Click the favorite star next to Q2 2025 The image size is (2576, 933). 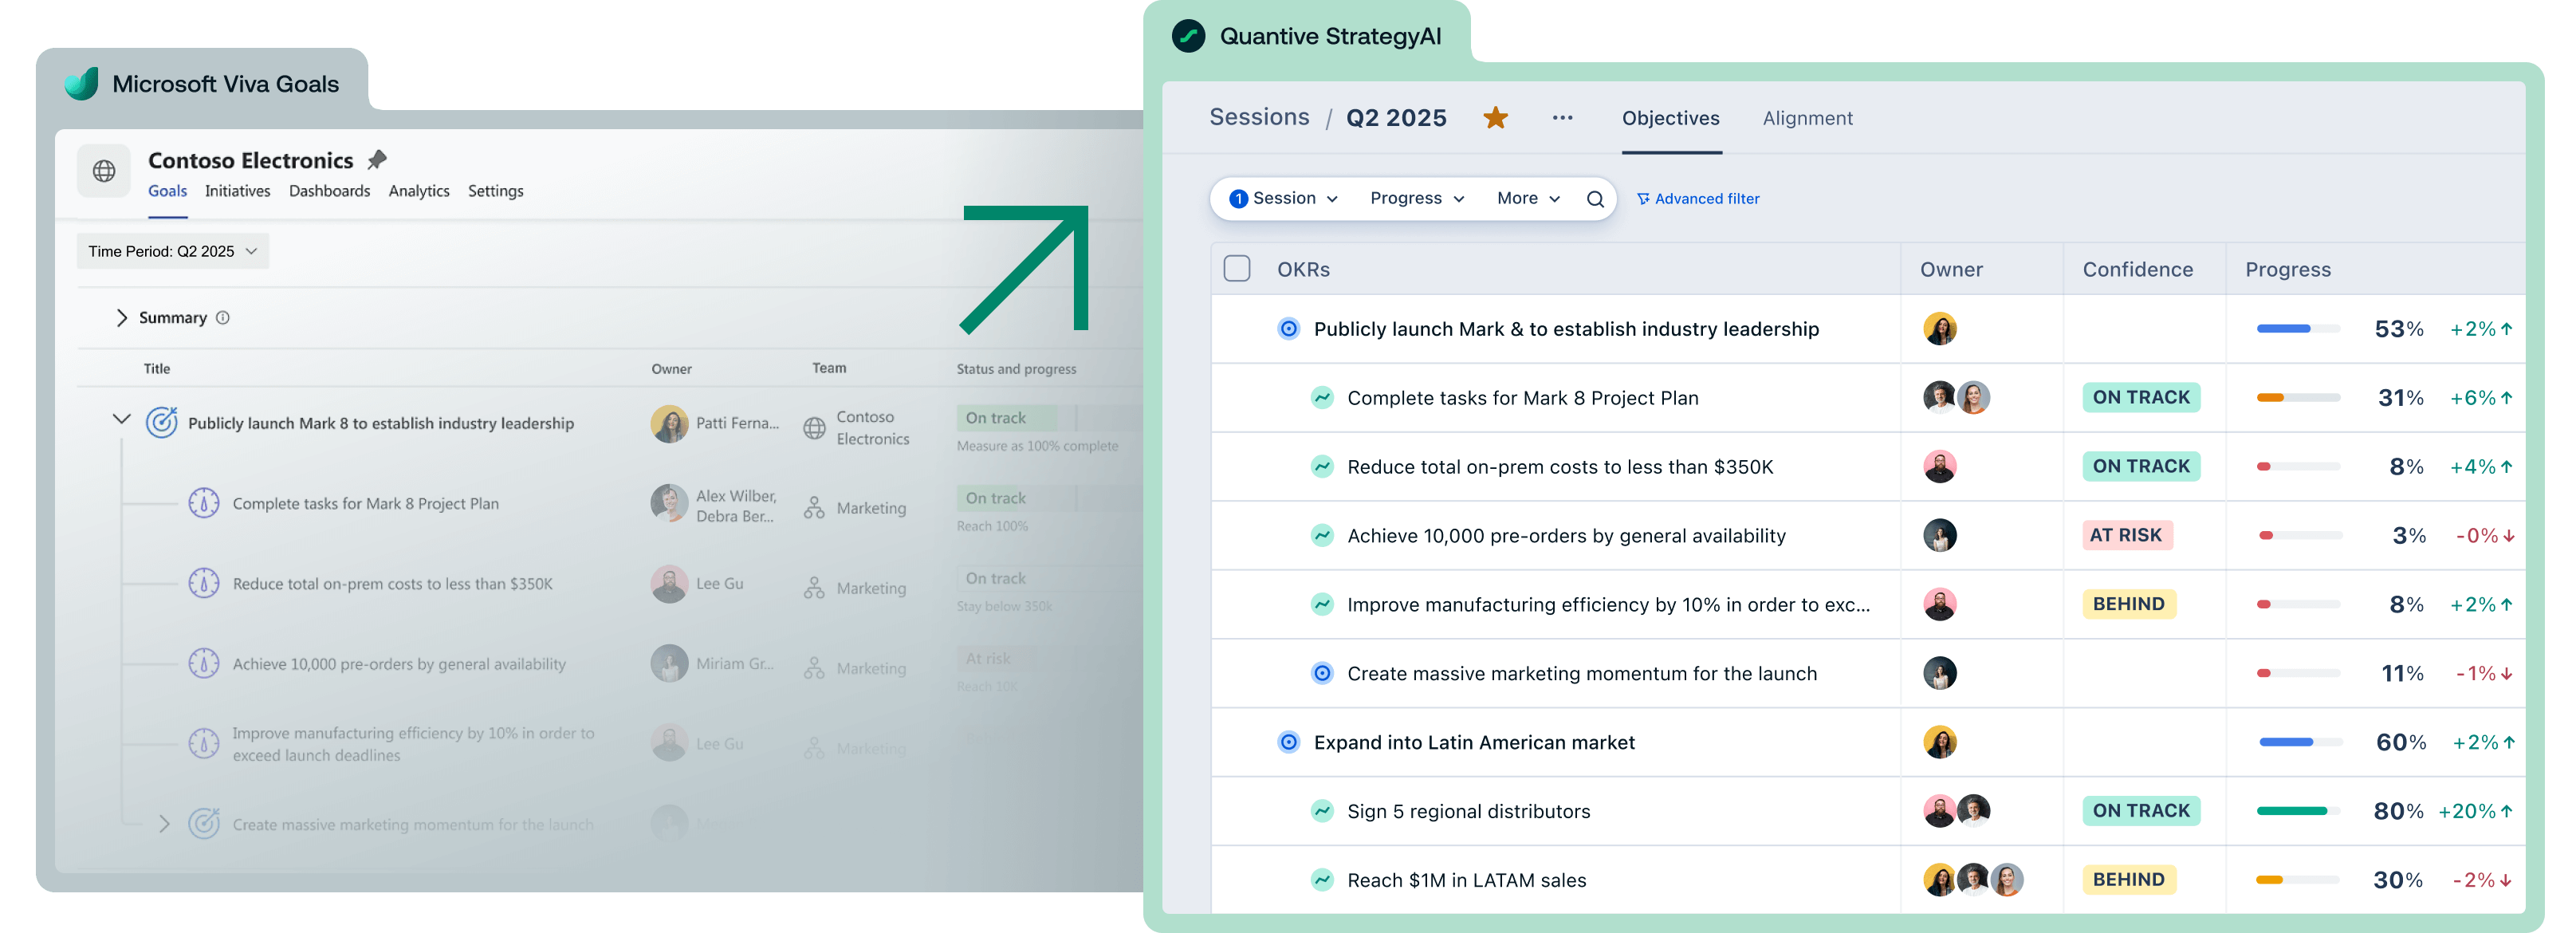pos(1495,118)
